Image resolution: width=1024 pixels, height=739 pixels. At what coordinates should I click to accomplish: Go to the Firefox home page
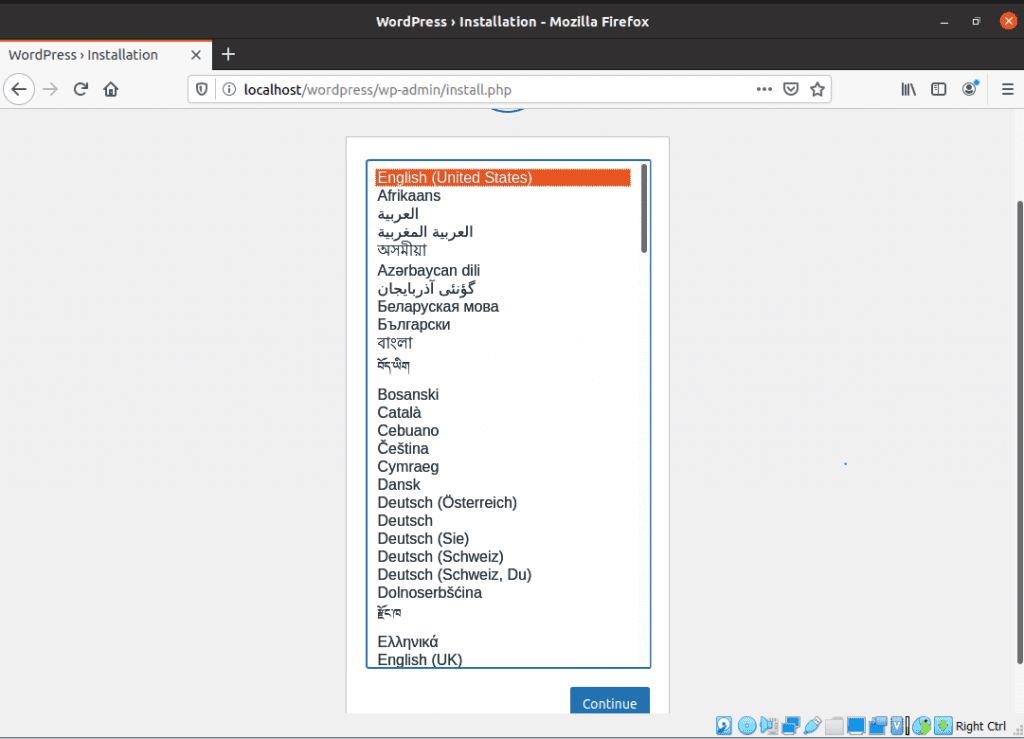111,89
